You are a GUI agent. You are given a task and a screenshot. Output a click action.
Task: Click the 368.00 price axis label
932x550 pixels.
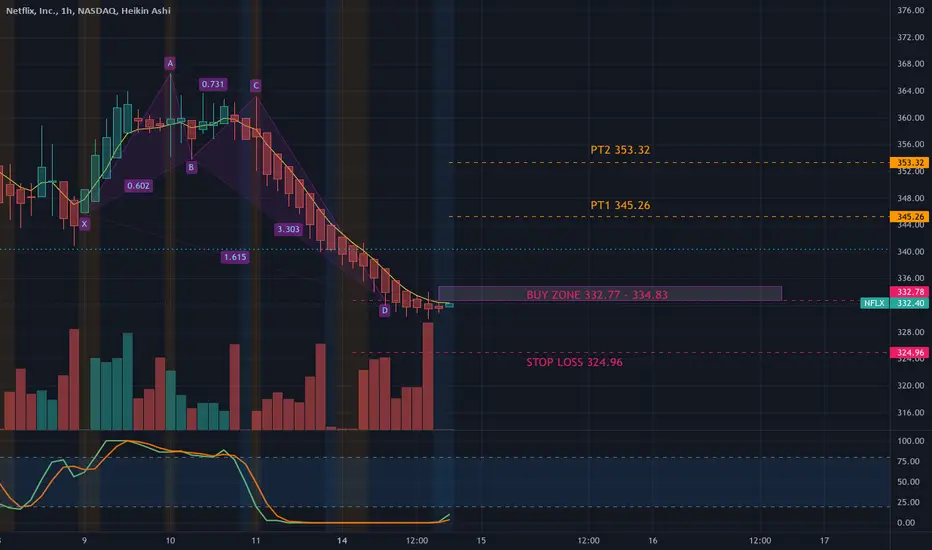(911, 64)
